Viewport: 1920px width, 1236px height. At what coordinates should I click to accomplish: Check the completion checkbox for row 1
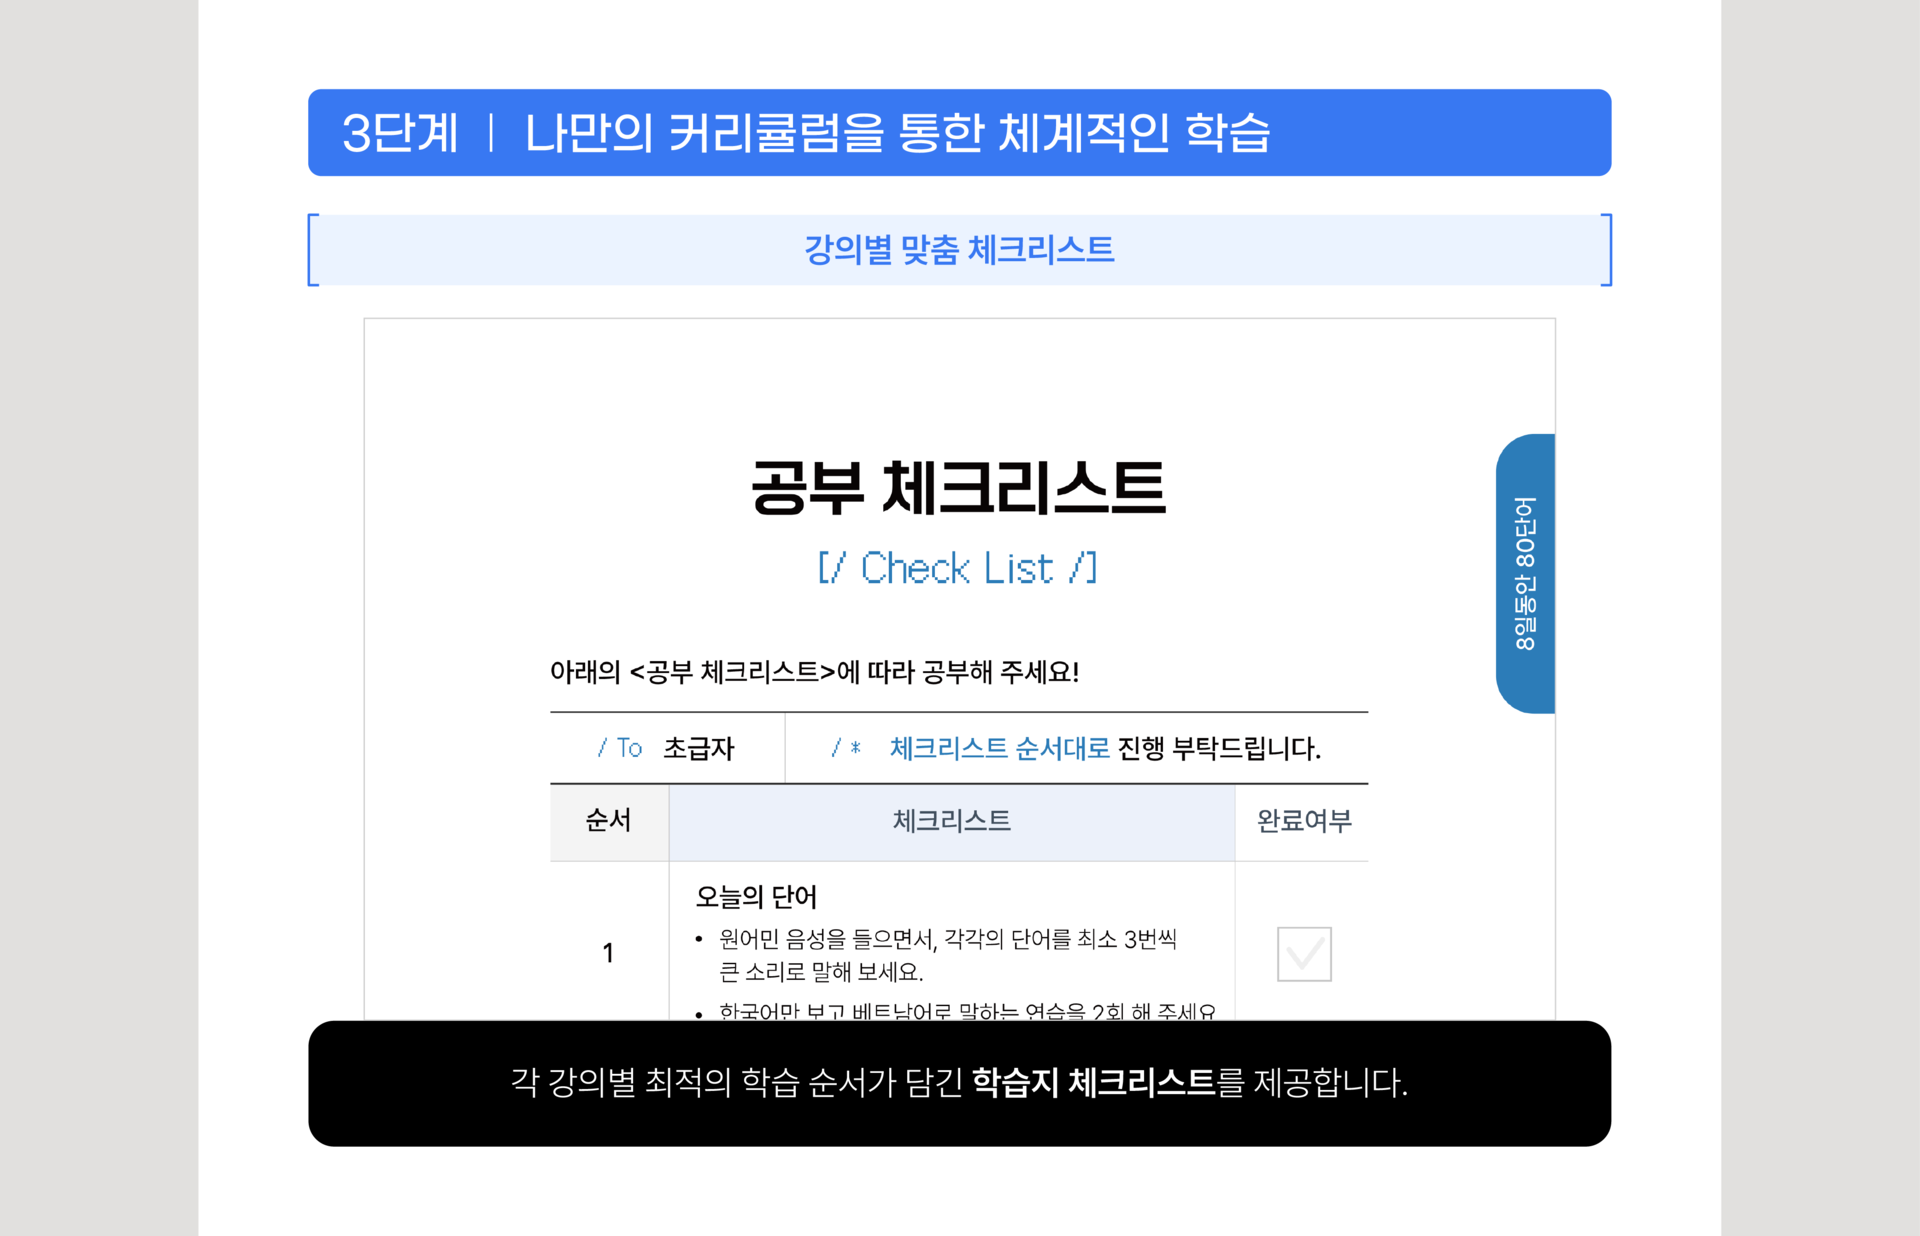click(x=1303, y=953)
